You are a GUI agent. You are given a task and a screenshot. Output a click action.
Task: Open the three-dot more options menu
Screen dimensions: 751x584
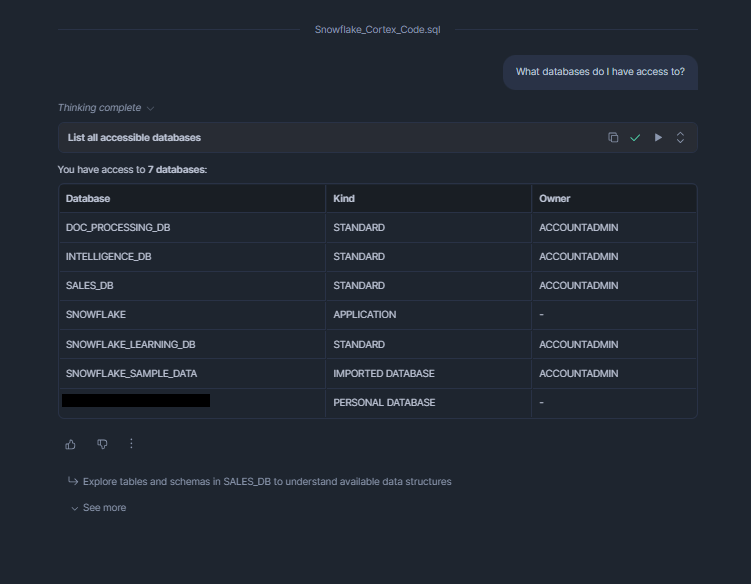point(131,444)
